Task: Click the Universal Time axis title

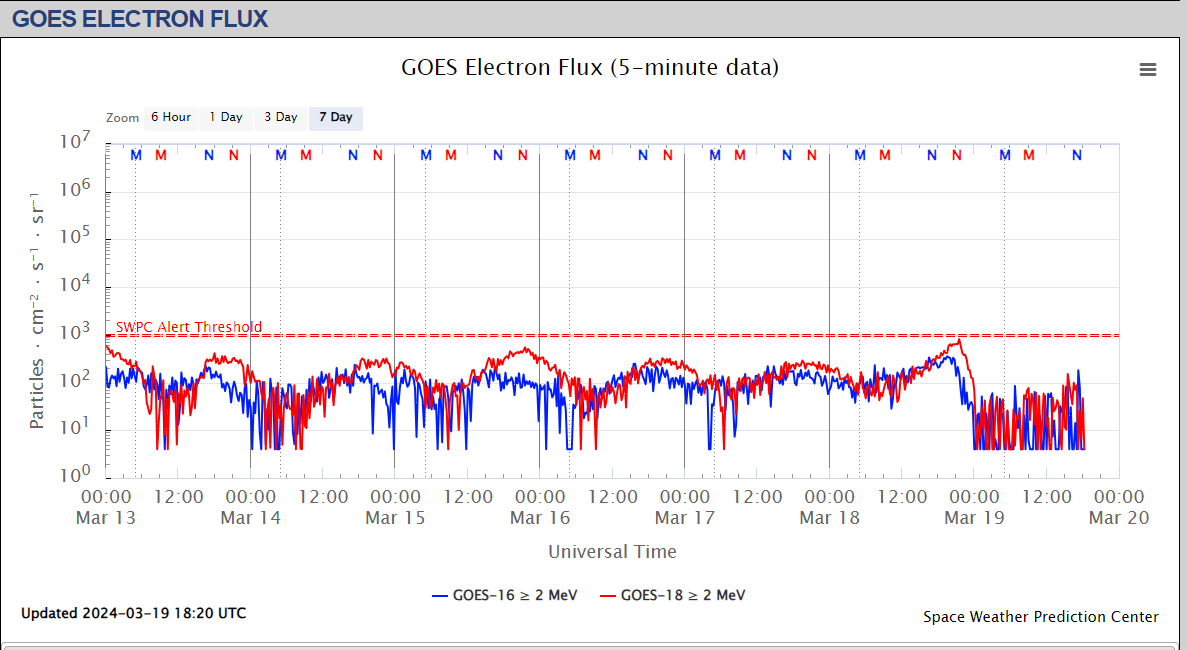Action: (x=612, y=552)
